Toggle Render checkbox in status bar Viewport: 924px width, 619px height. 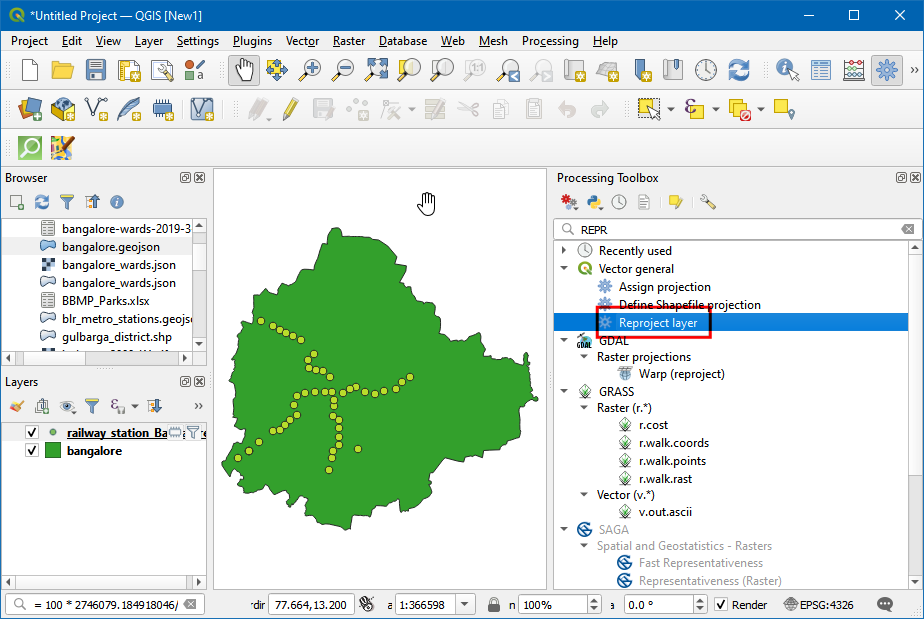coord(722,604)
